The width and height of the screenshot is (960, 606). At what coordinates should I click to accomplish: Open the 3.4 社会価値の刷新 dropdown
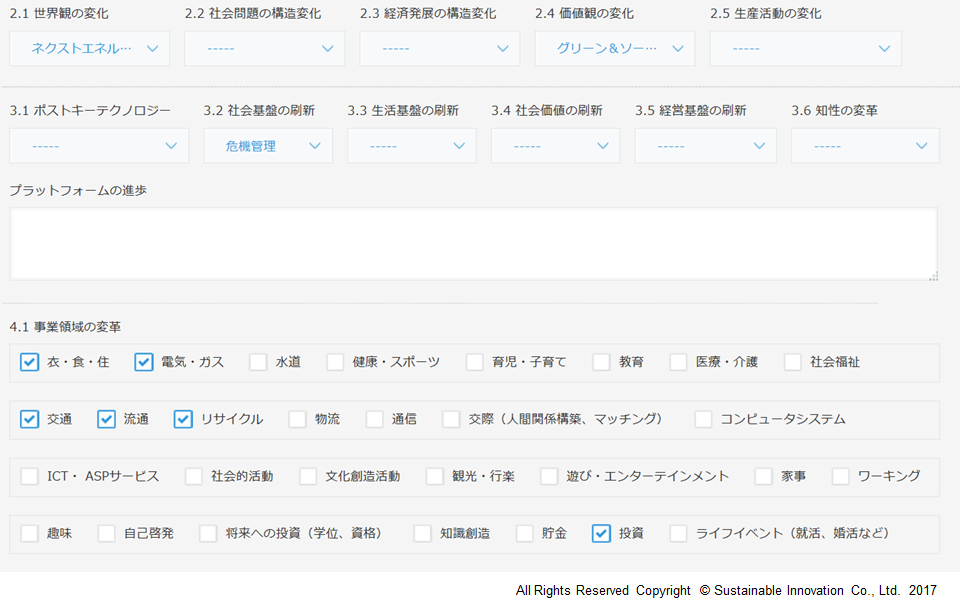(555, 146)
